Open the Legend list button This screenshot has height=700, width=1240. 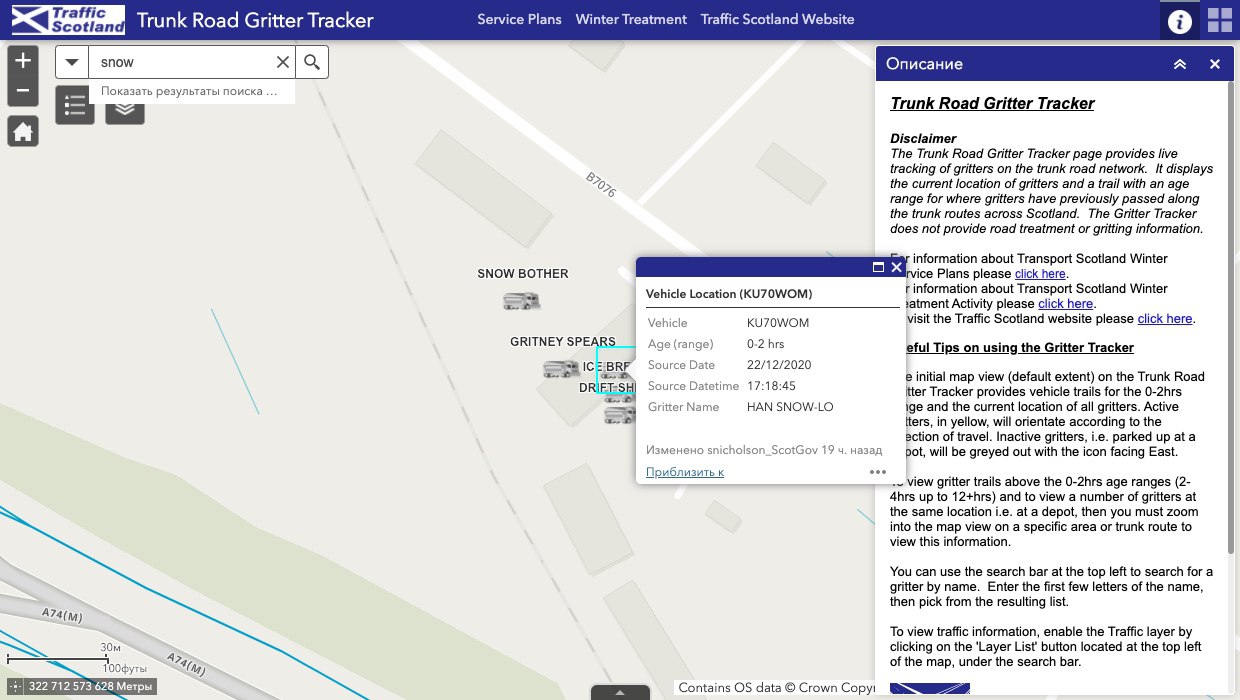(x=75, y=105)
